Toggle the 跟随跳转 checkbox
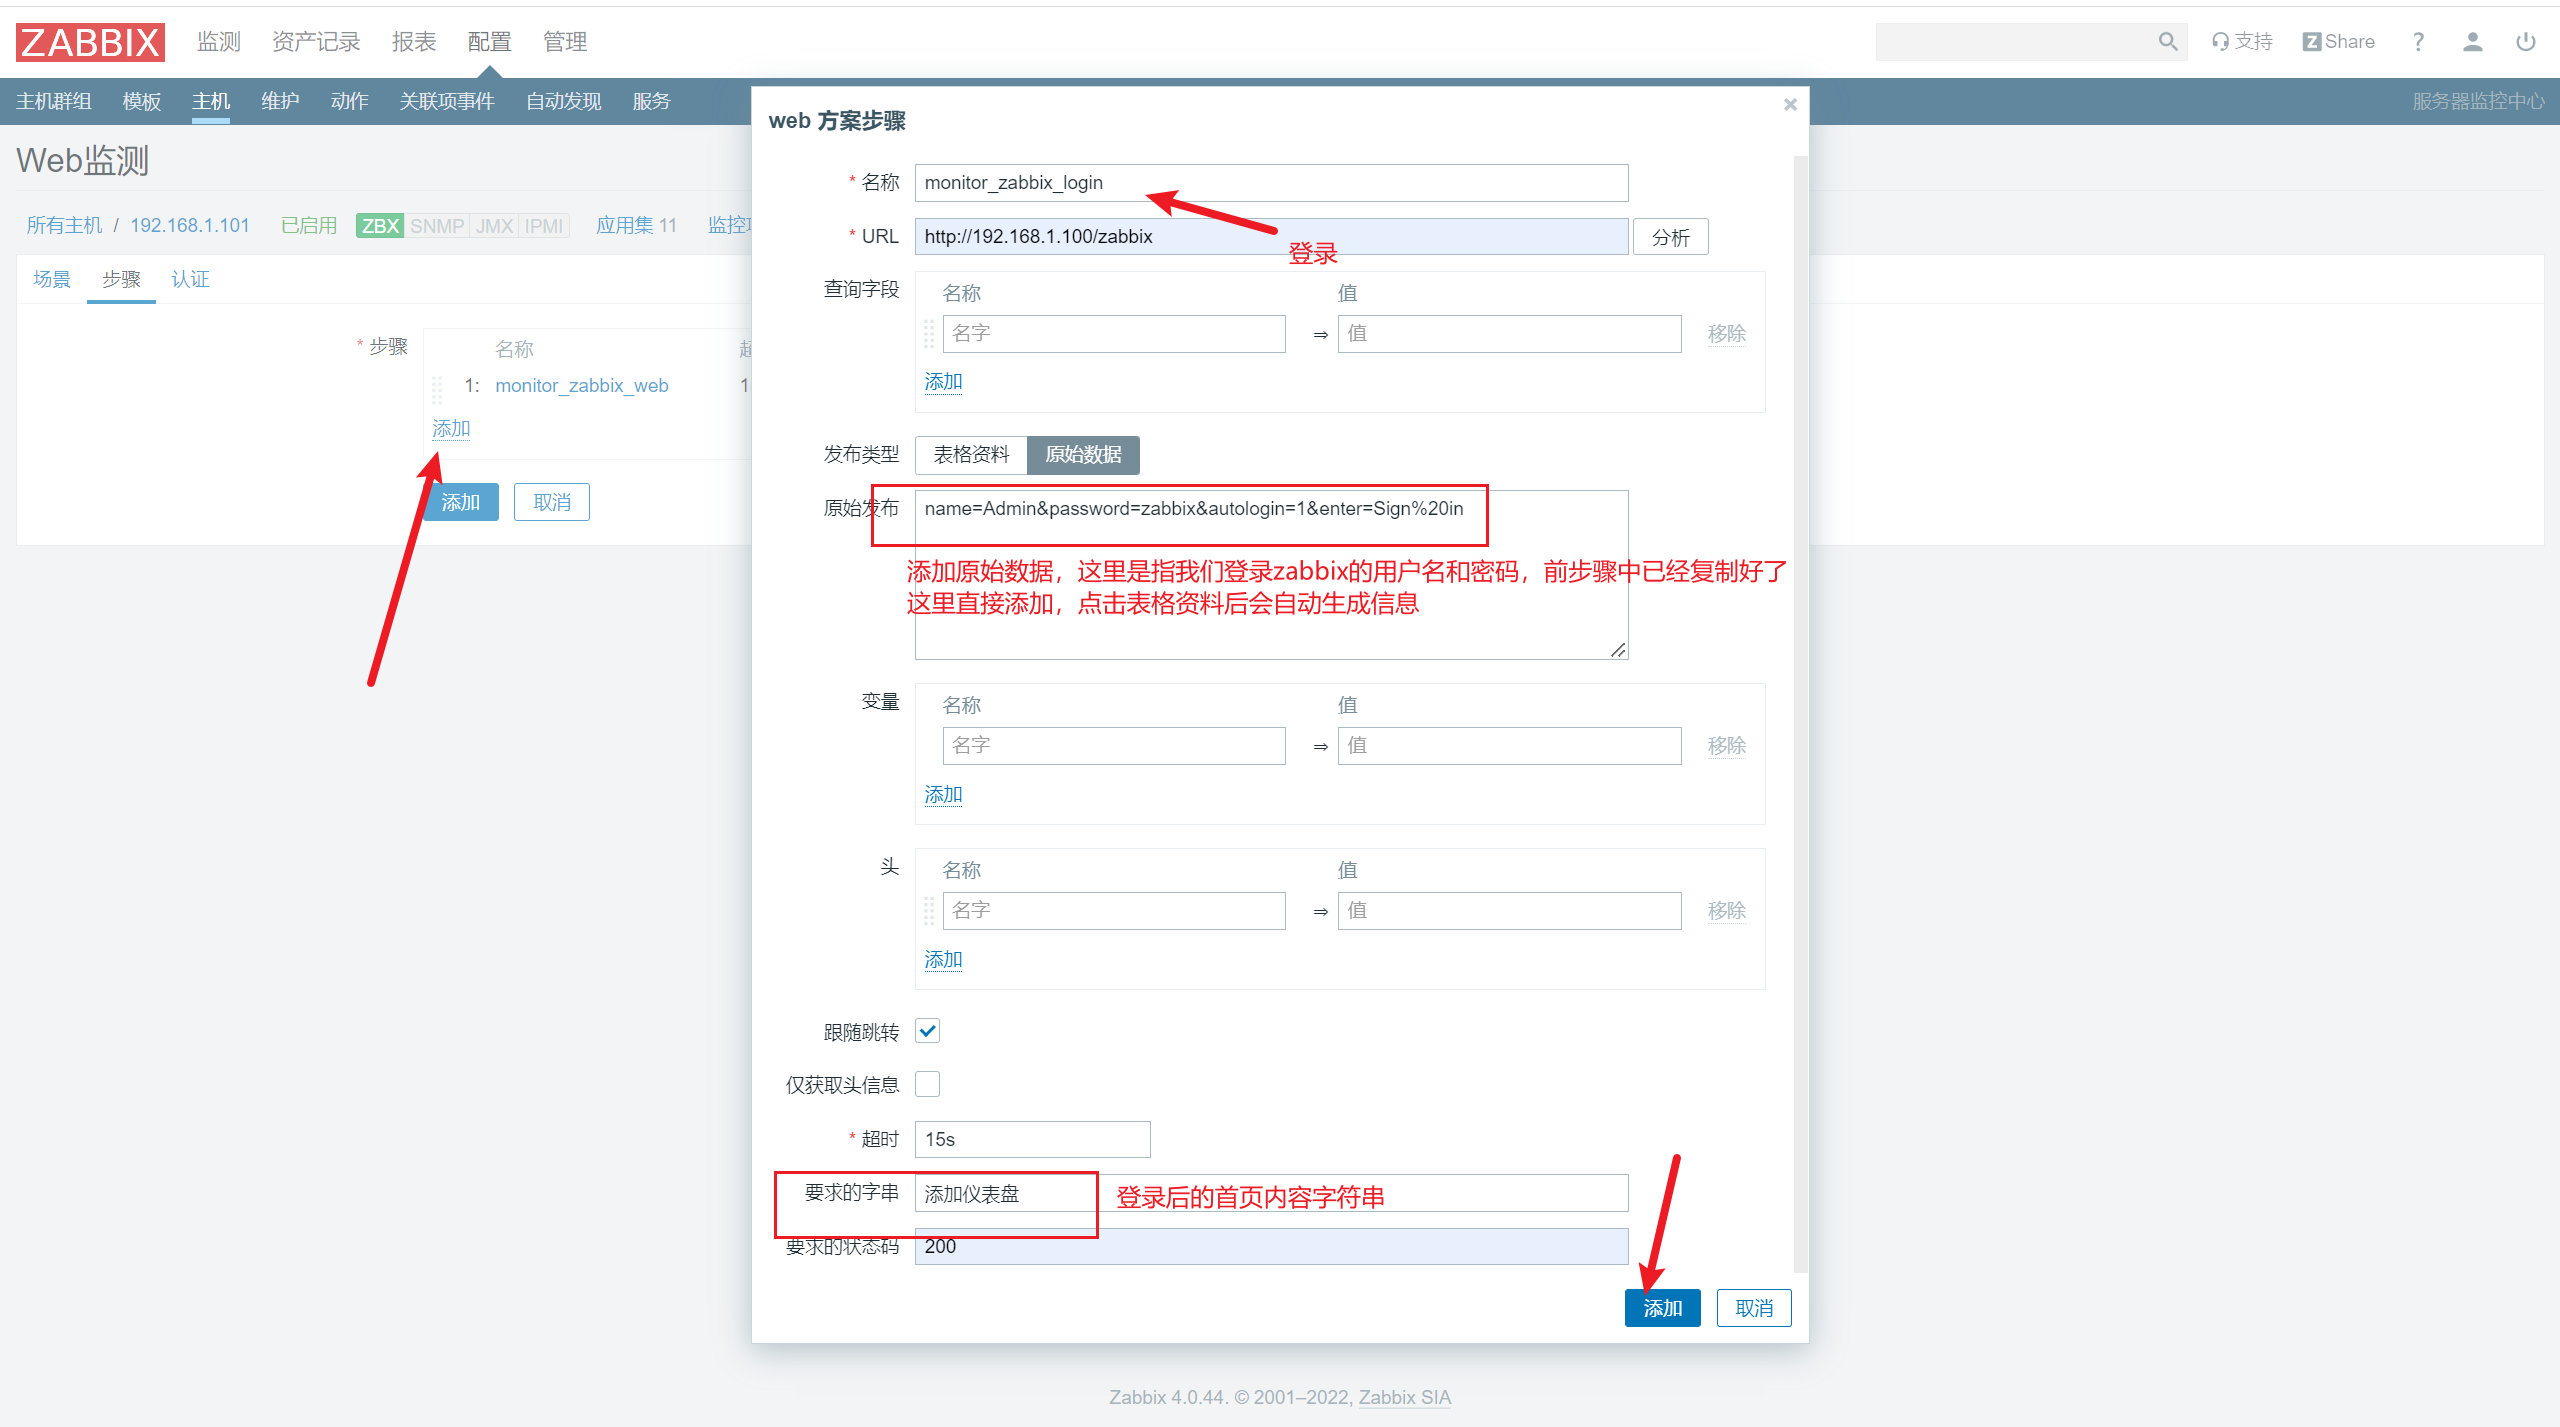 tap(928, 1031)
